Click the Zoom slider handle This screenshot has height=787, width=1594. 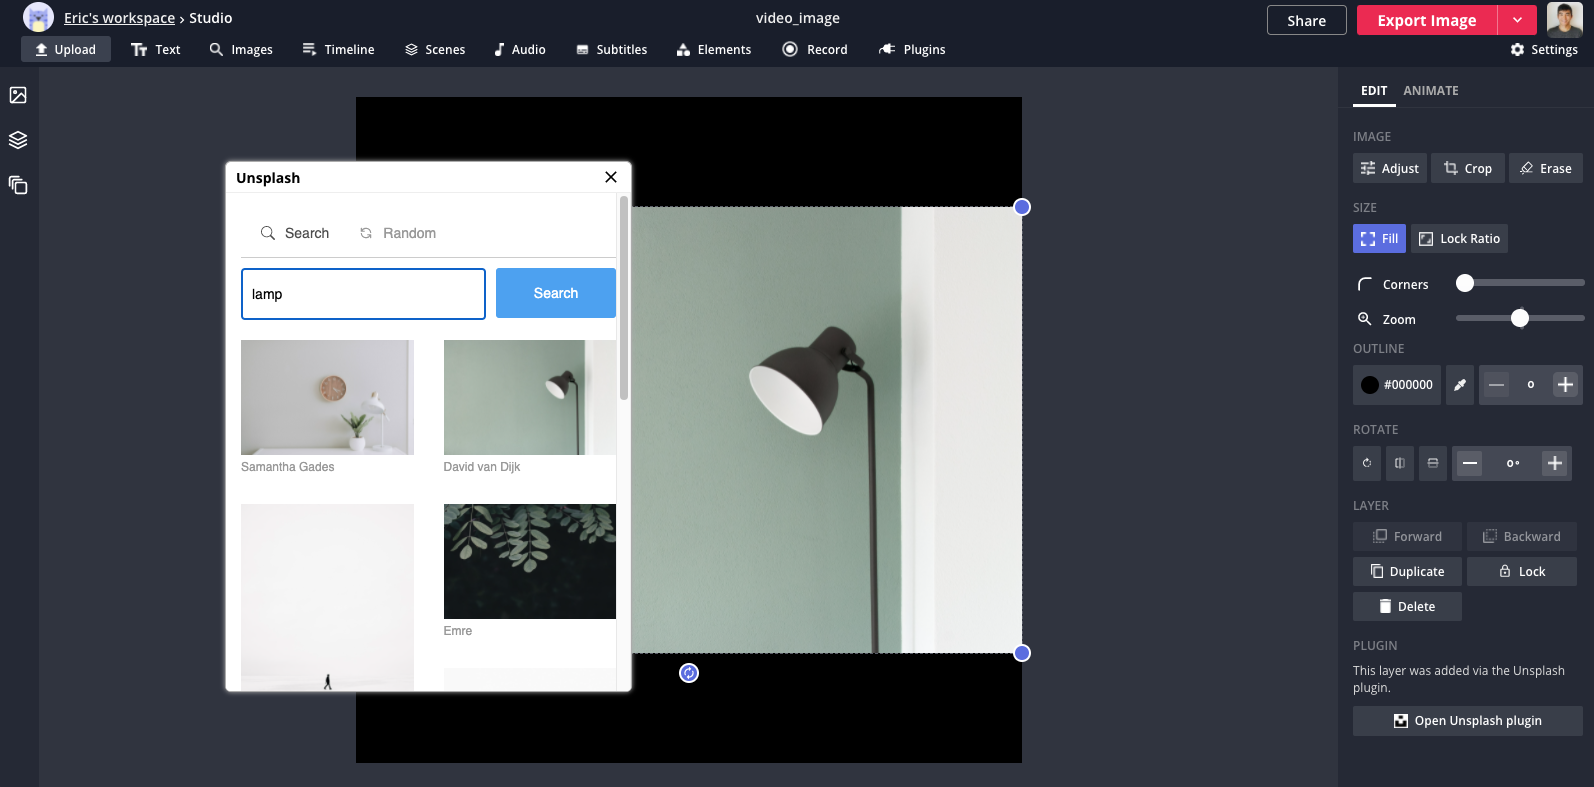1520,318
